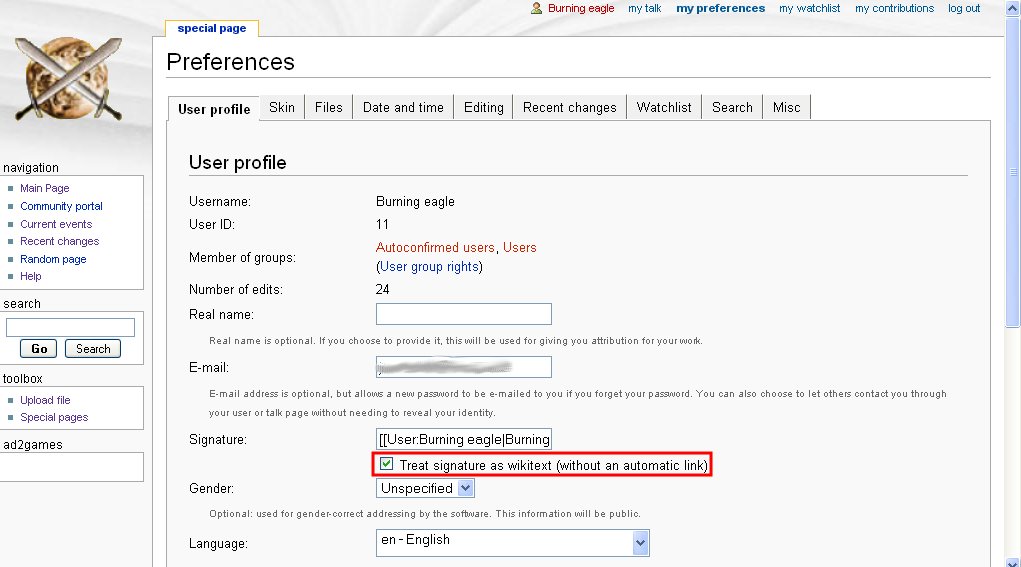Click the sidebar search input box
This screenshot has height=567, width=1021.
70,327
